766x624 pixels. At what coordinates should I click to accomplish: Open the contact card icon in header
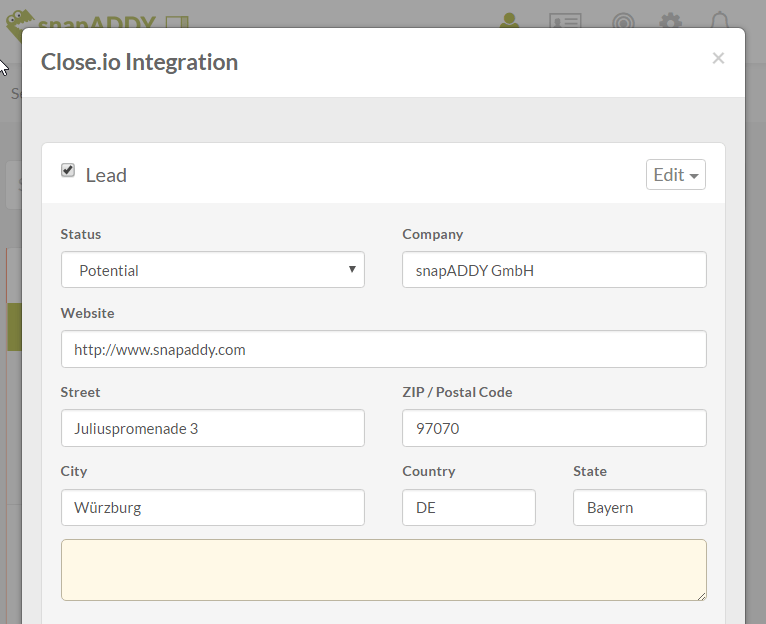[x=565, y=21]
